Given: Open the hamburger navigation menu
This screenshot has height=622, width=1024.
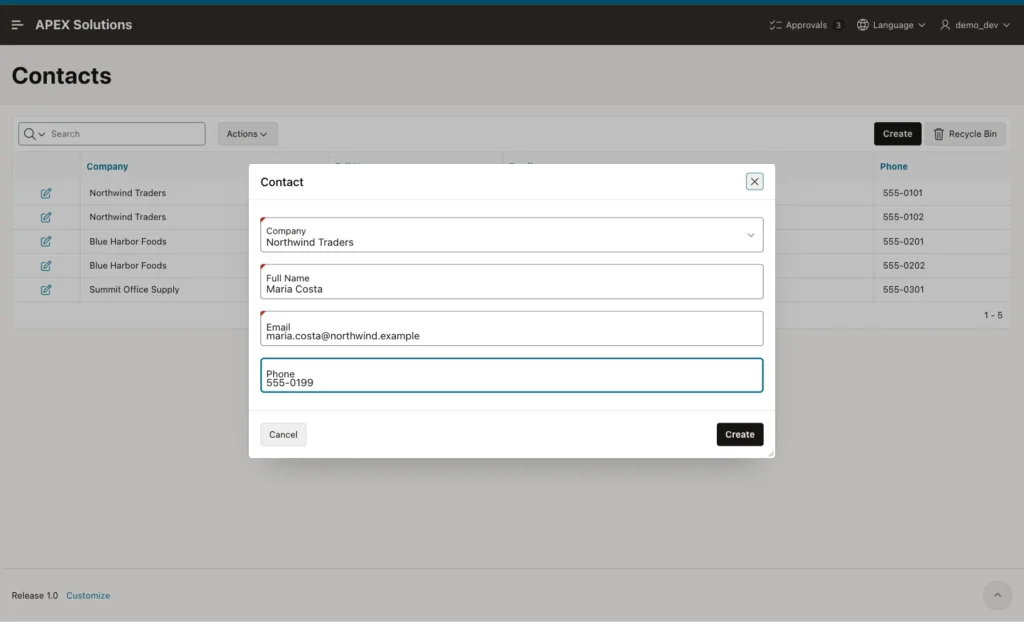Looking at the screenshot, I should click(18, 25).
